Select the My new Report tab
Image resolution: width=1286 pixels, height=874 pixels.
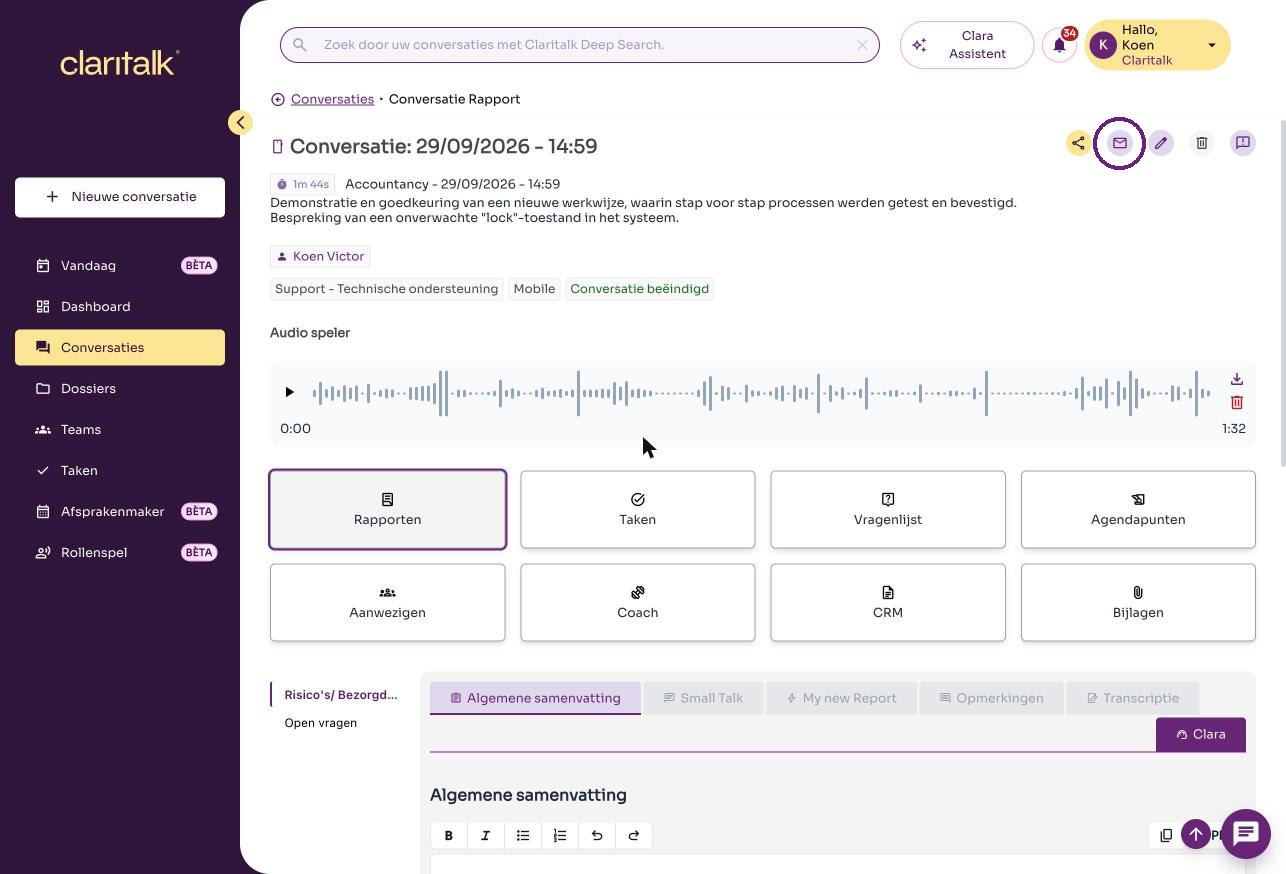click(x=841, y=698)
